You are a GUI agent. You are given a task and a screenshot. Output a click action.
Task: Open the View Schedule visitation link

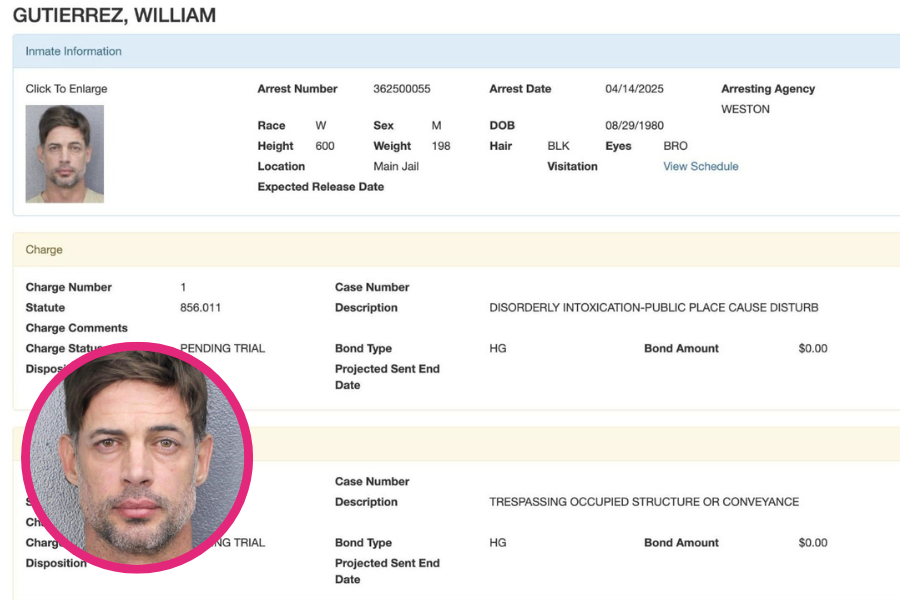coord(700,167)
